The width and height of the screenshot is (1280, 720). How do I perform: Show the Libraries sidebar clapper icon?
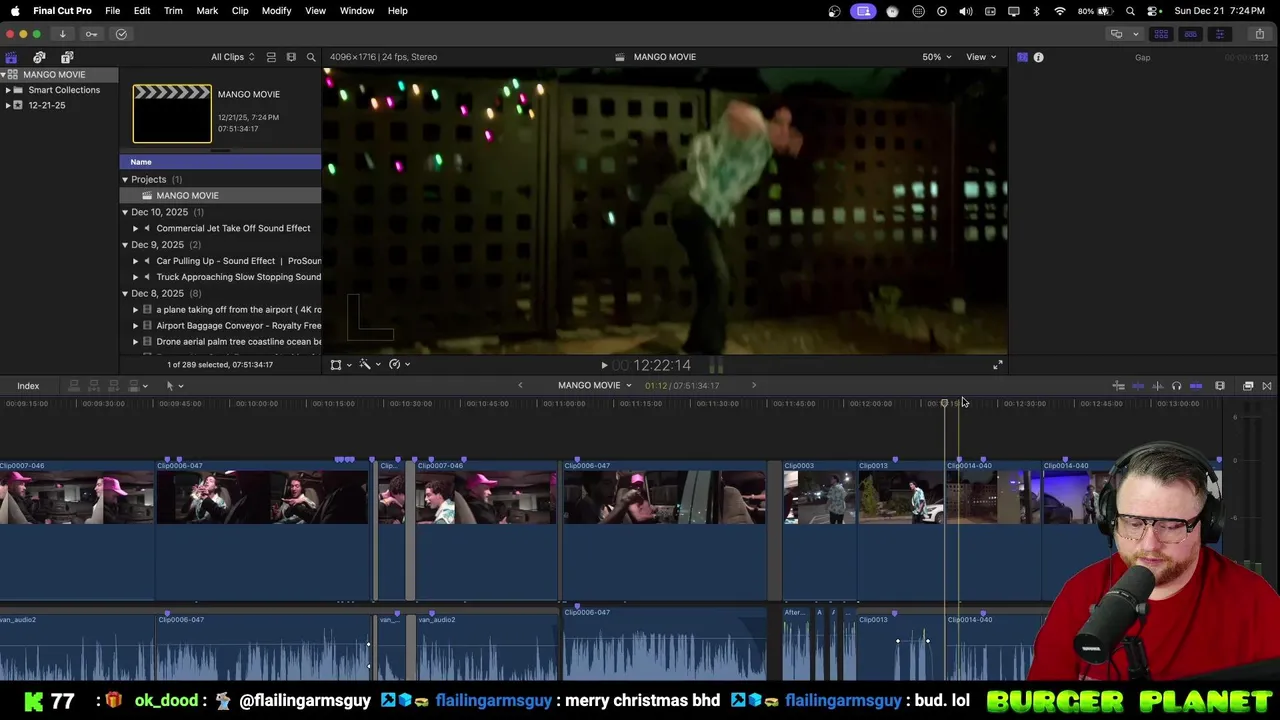pyautogui.click(x=11, y=57)
